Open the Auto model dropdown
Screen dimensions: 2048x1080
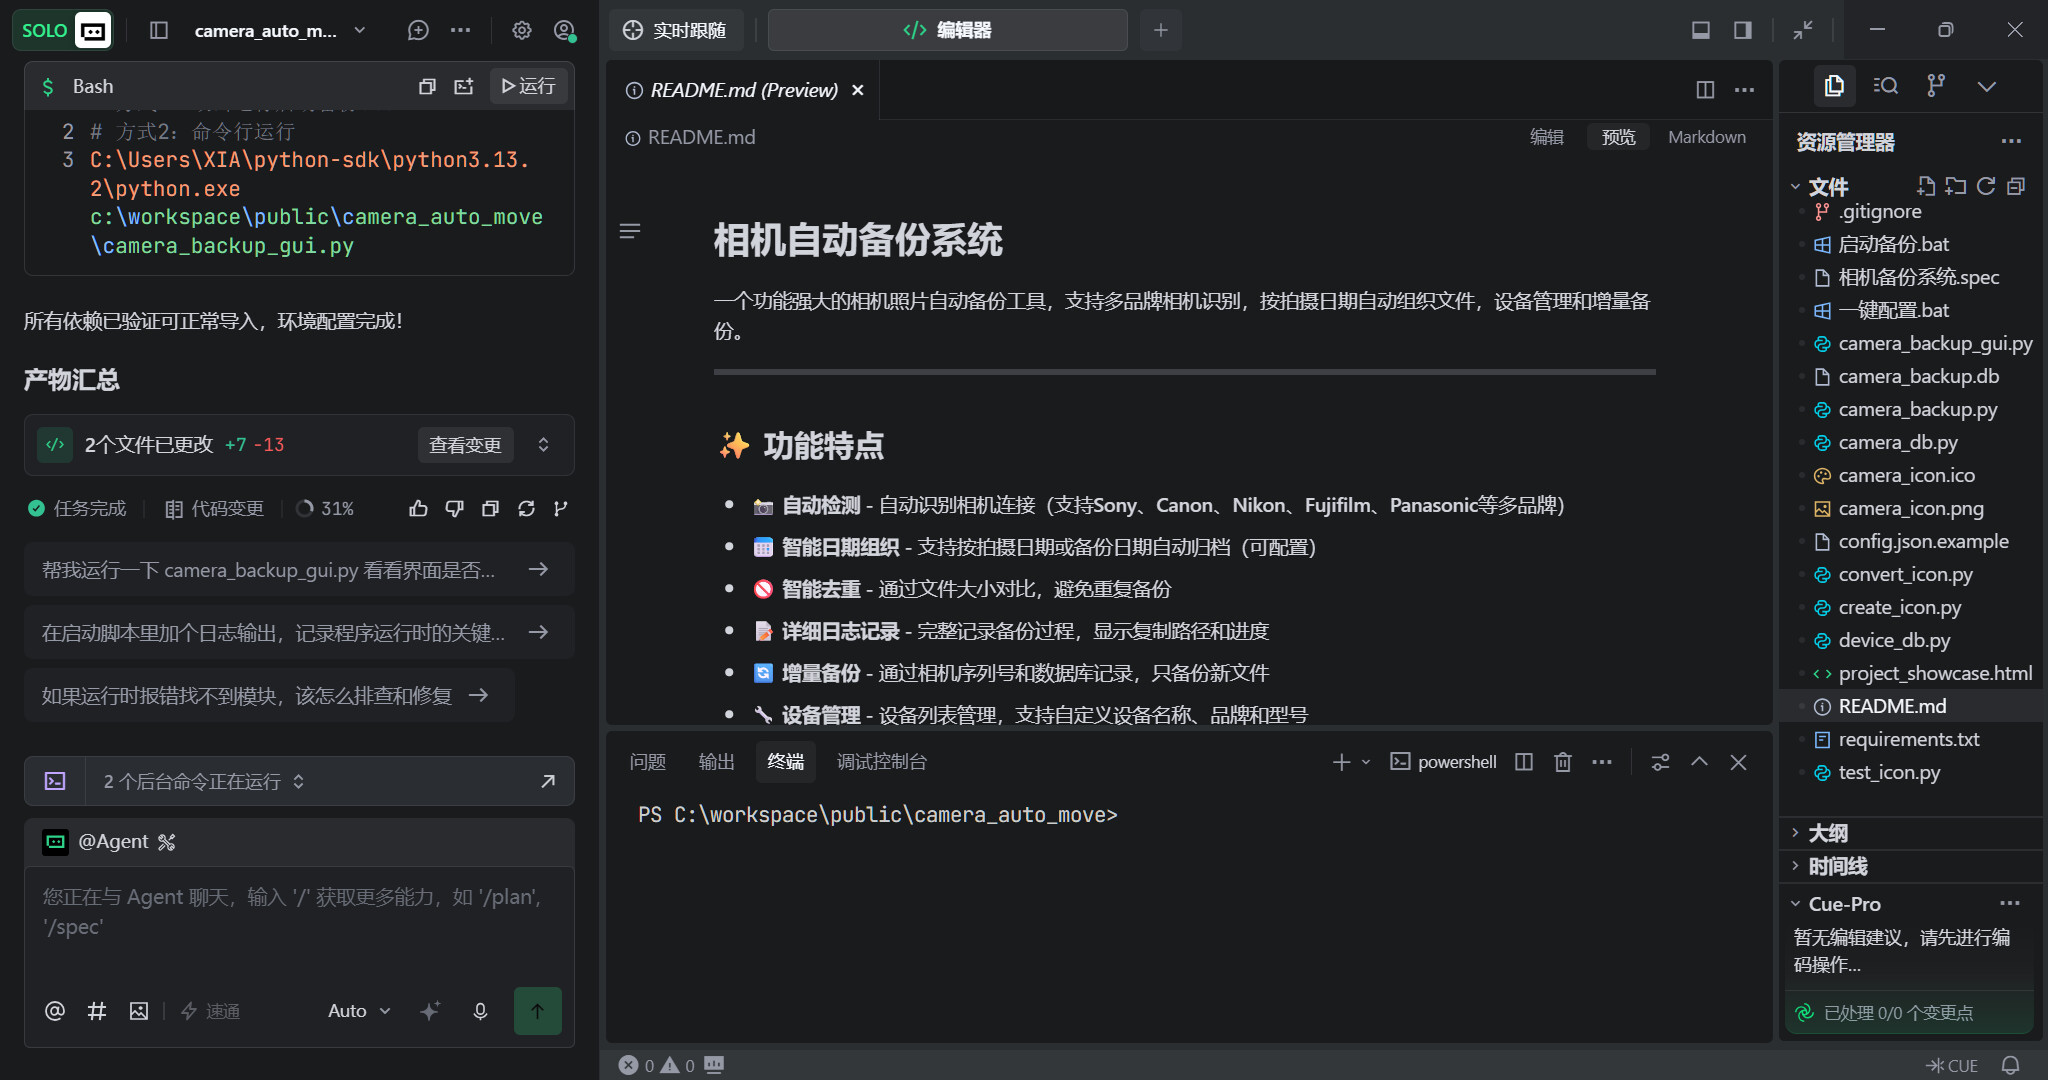click(359, 1011)
